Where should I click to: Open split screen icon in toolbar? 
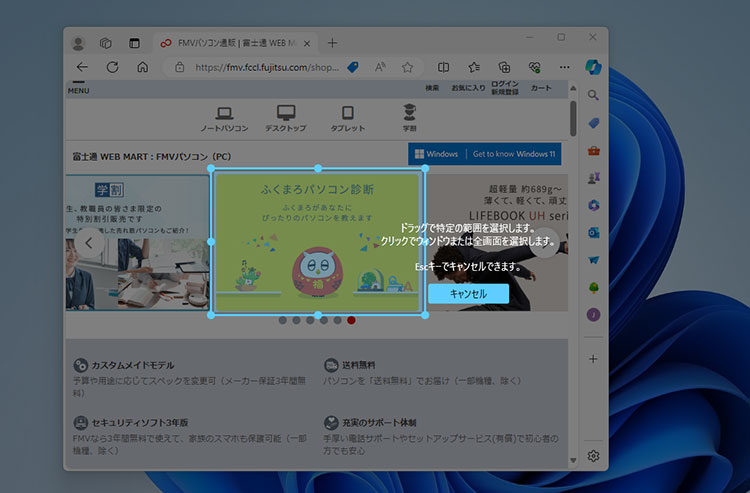(444, 68)
